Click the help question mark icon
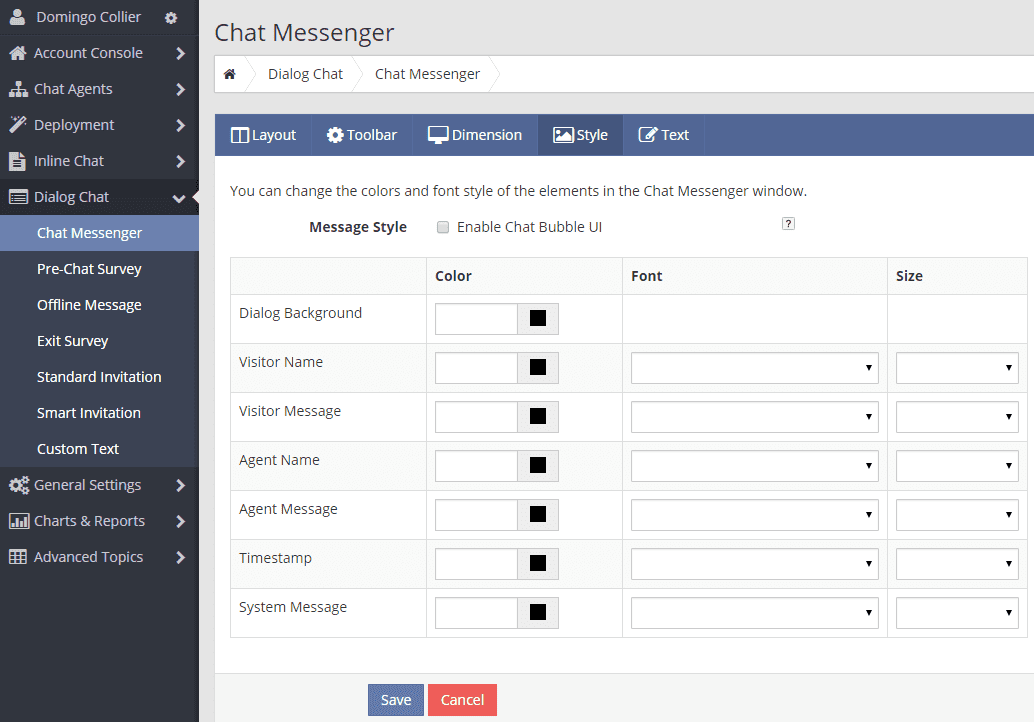This screenshot has height=722, width=1034. pyautogui.click(x=788, y=223)
